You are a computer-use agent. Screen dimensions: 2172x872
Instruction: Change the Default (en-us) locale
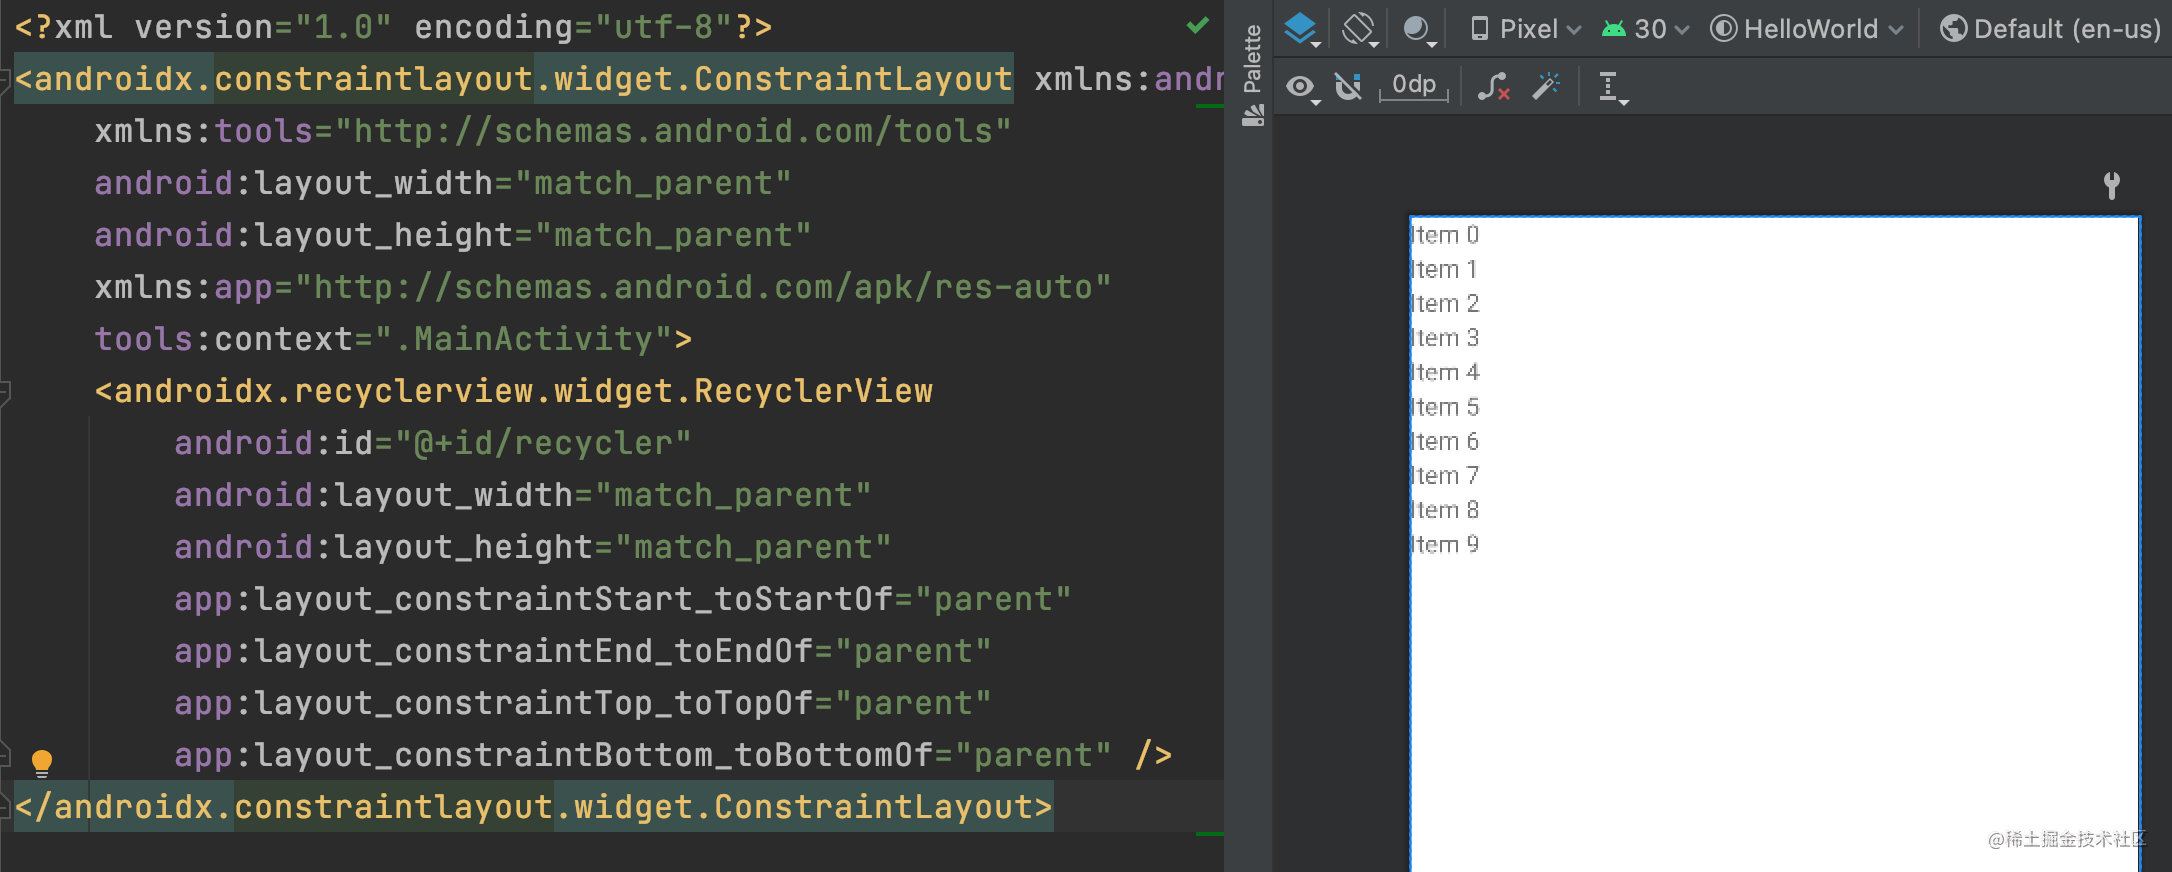click(x=2051, y=29)
